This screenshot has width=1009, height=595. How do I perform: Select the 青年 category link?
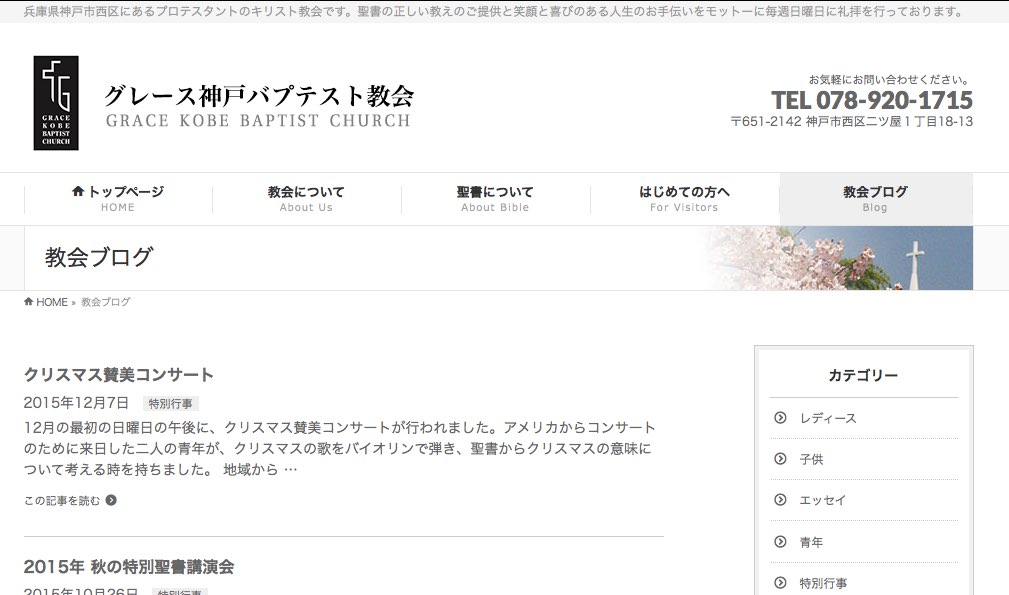[811, 542]
